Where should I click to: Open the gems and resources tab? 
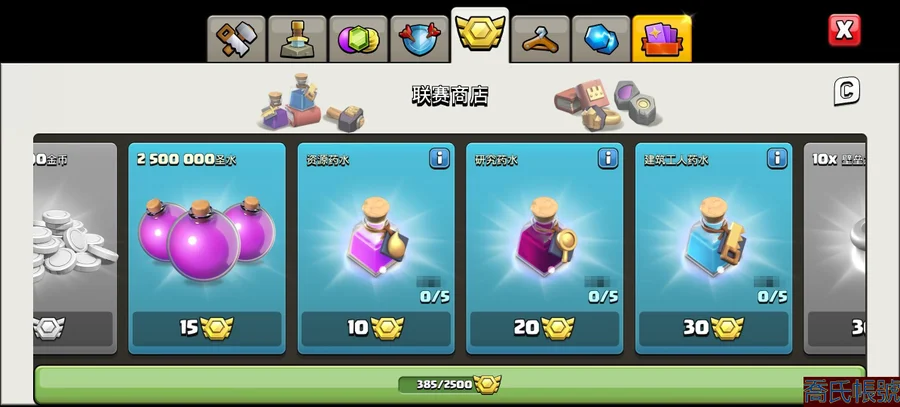click(x=358, y=38)
